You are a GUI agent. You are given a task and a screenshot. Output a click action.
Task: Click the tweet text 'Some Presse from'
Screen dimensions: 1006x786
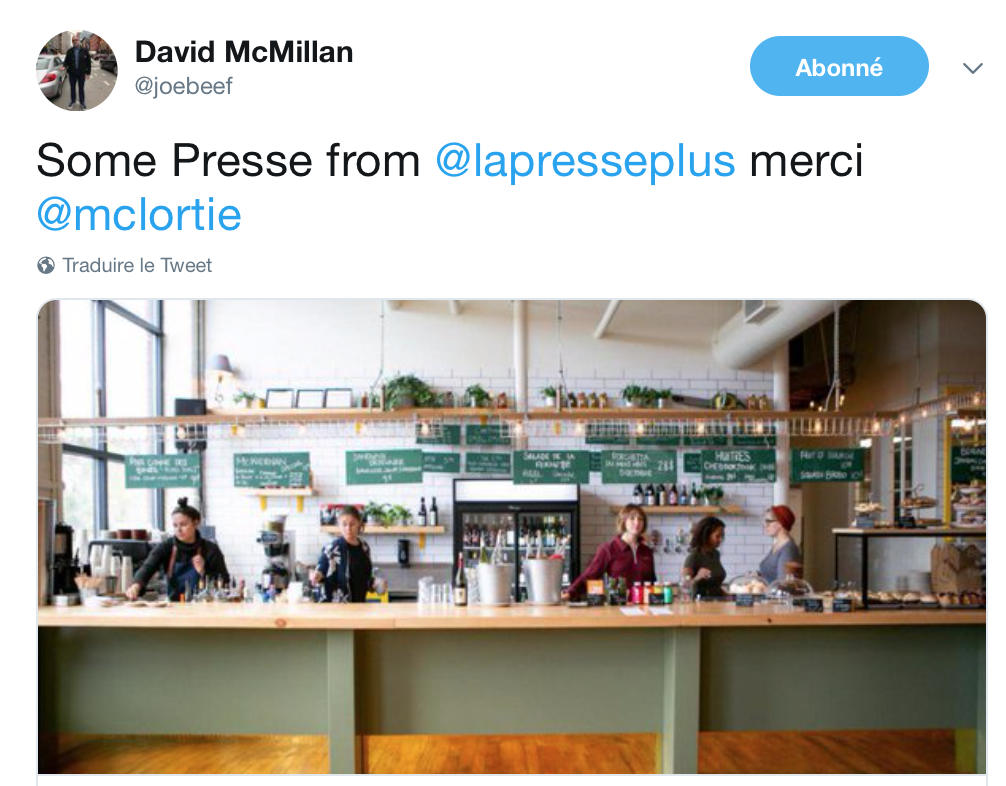[x=228, y=160]
